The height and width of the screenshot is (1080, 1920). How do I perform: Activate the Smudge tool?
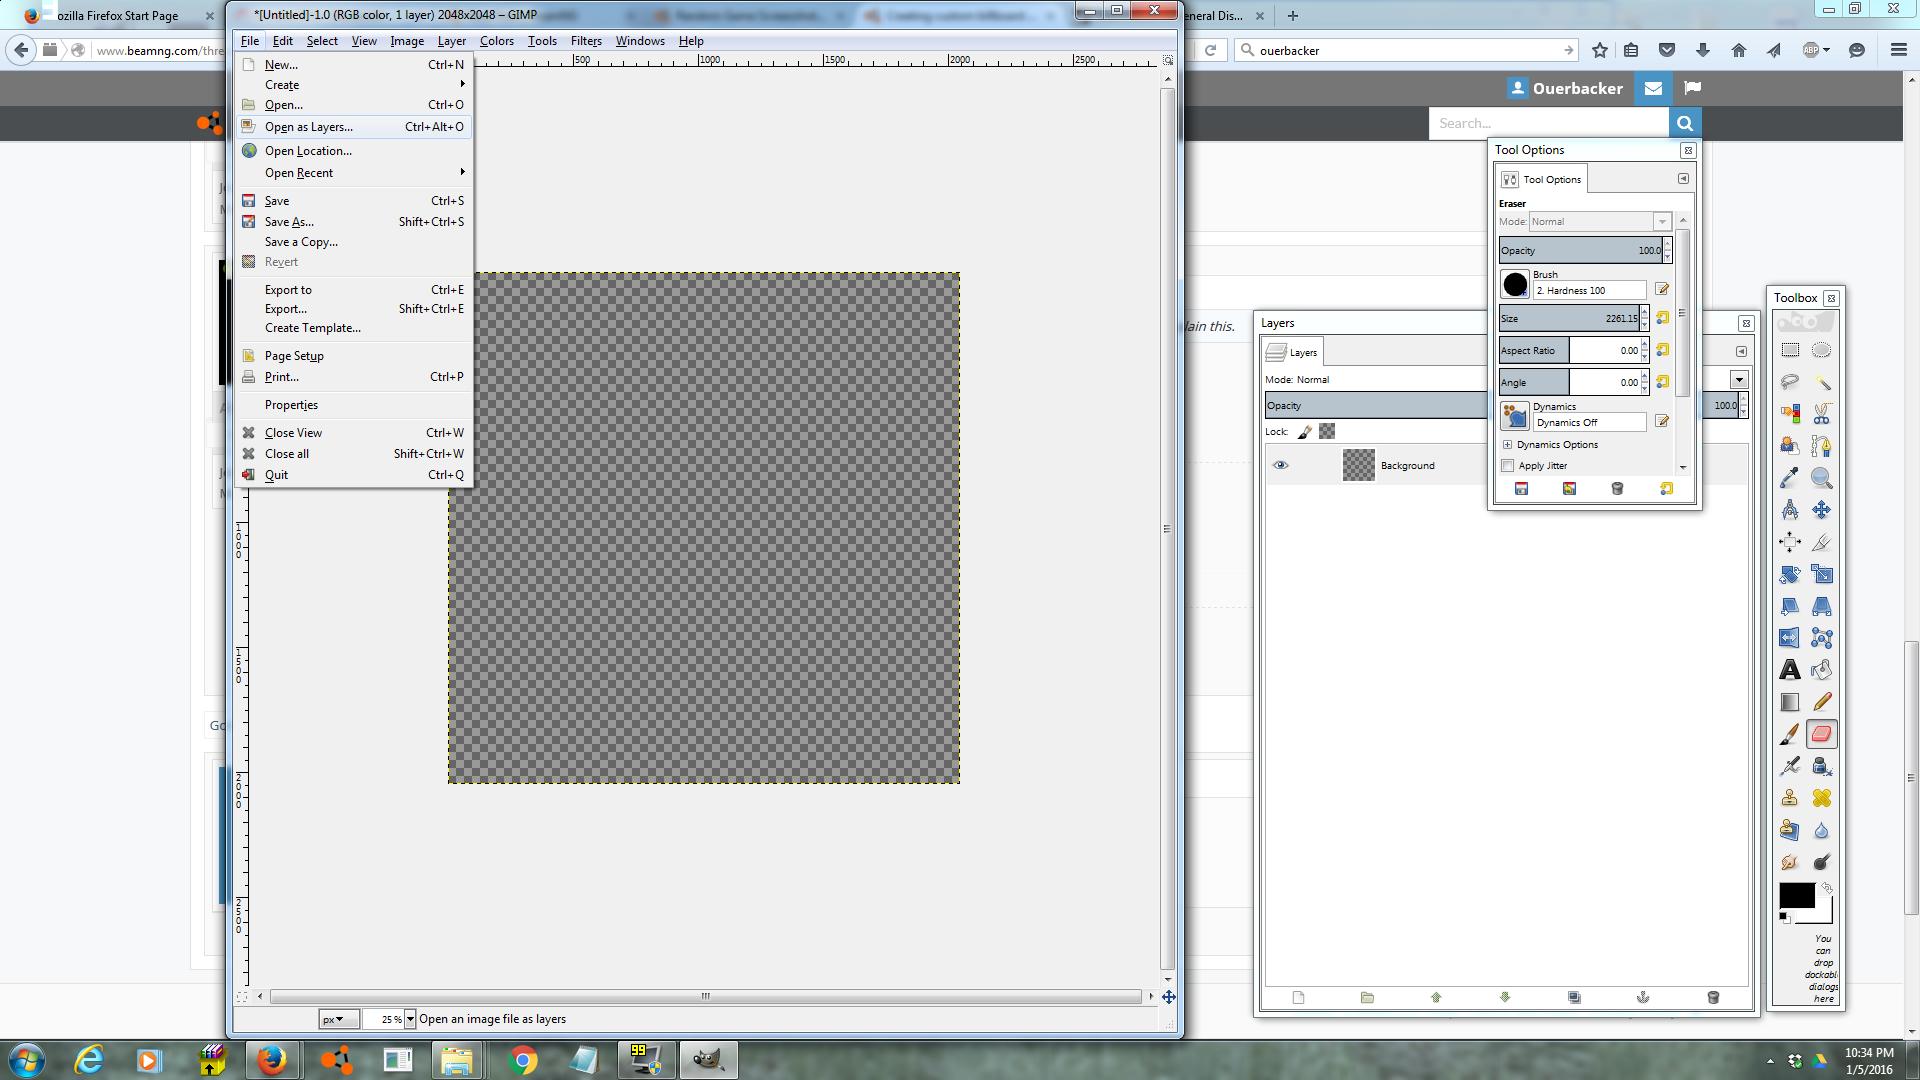coord(1790,862)
